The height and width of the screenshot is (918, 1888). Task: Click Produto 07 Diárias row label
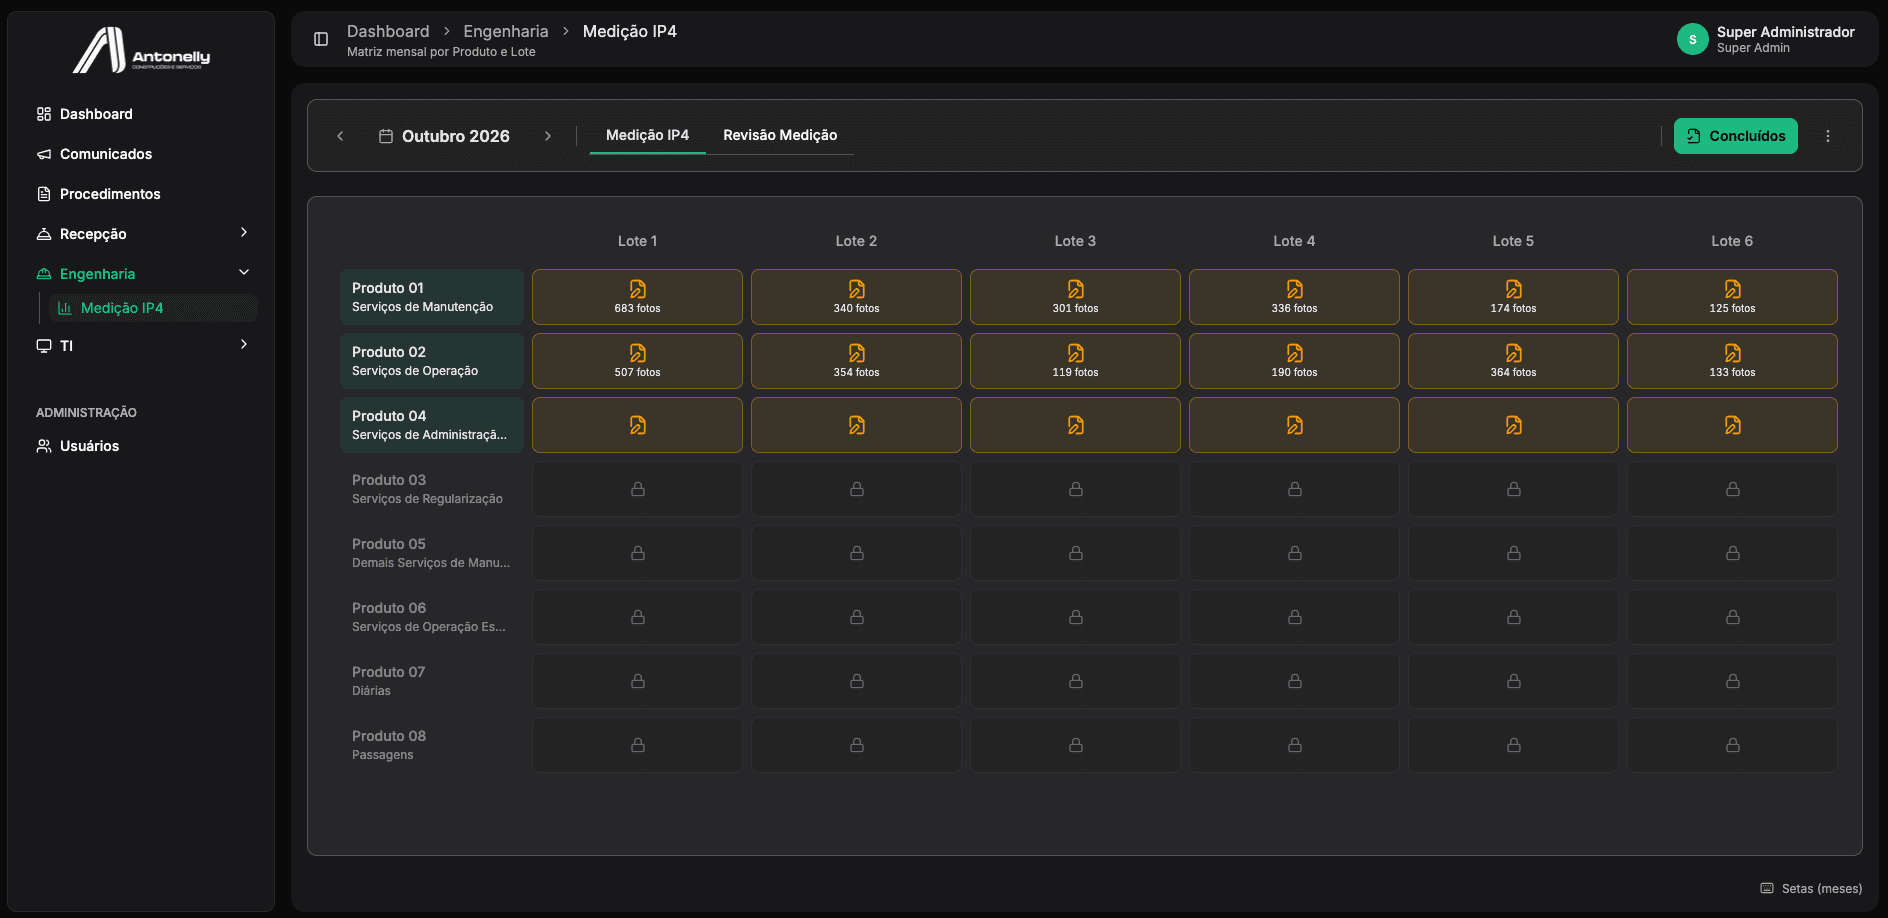[x=432, y=681]
